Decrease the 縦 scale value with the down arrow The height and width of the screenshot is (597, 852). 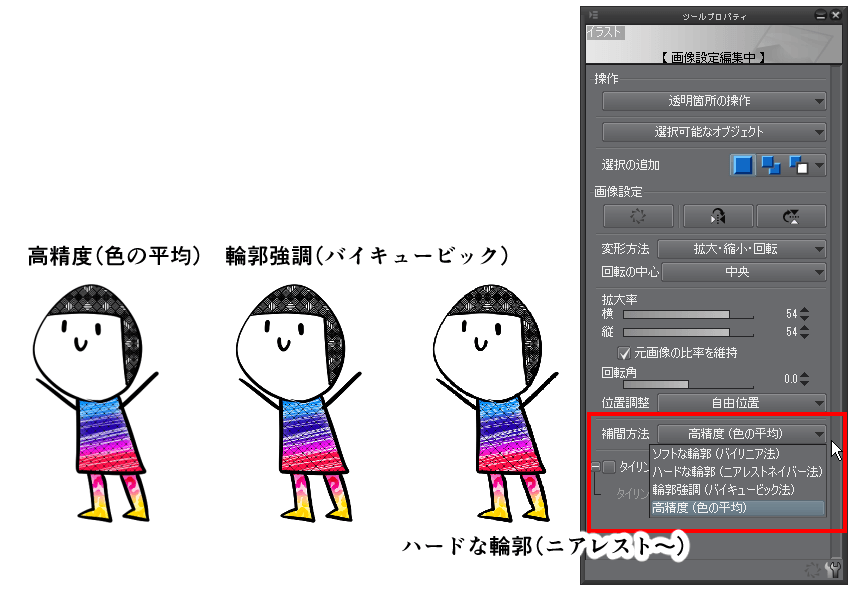pyautogui.click(x=805, y=336)
